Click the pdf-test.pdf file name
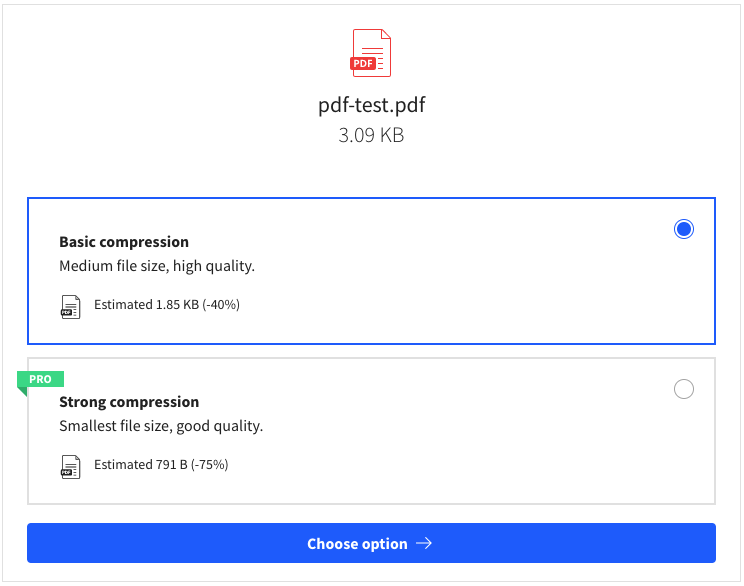 (372, 105)
